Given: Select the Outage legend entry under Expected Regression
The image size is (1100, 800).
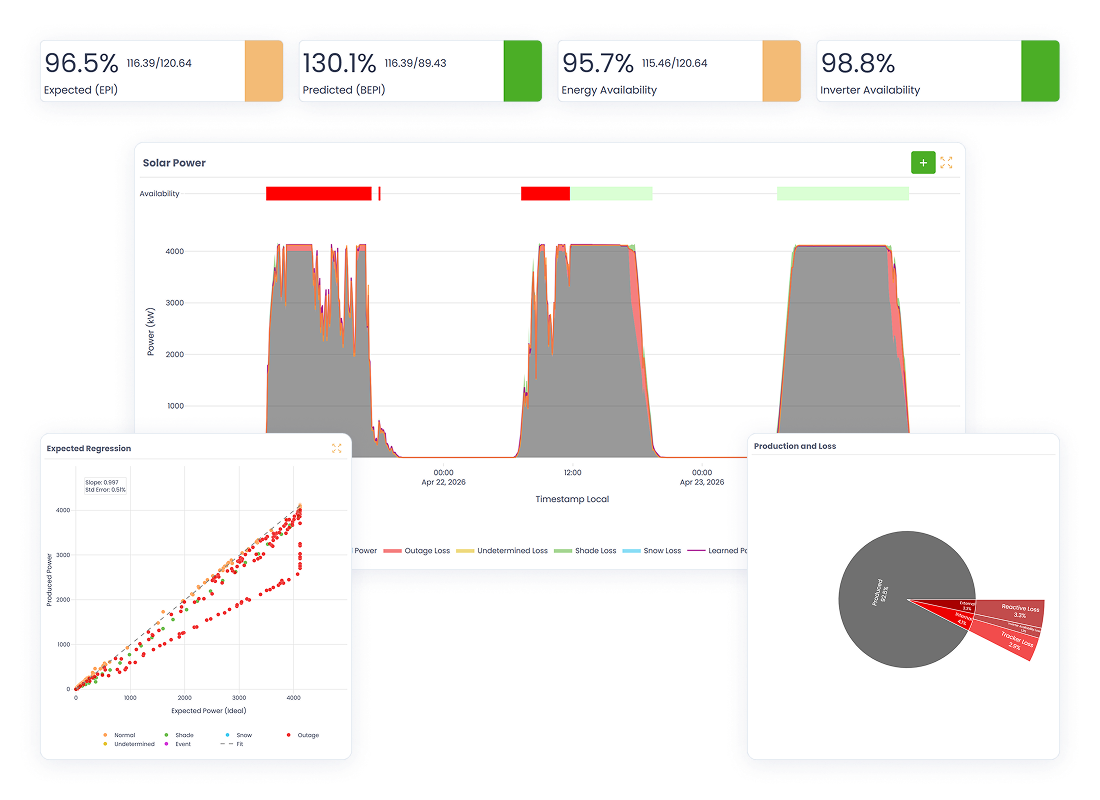Looking at the screenshot, I should click(305, 734).
